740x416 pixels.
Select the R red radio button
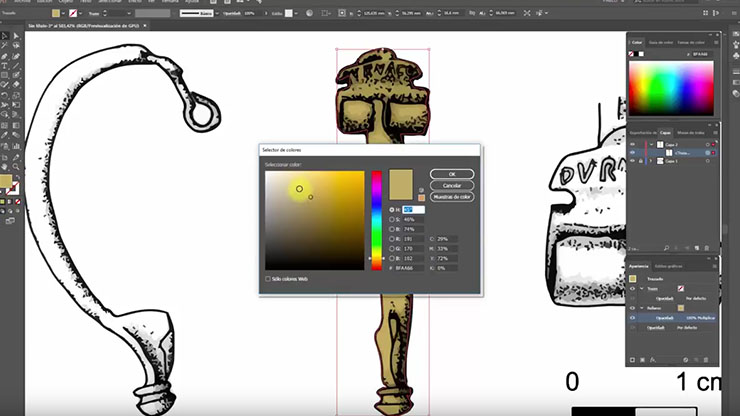click(x=393, y=239)
